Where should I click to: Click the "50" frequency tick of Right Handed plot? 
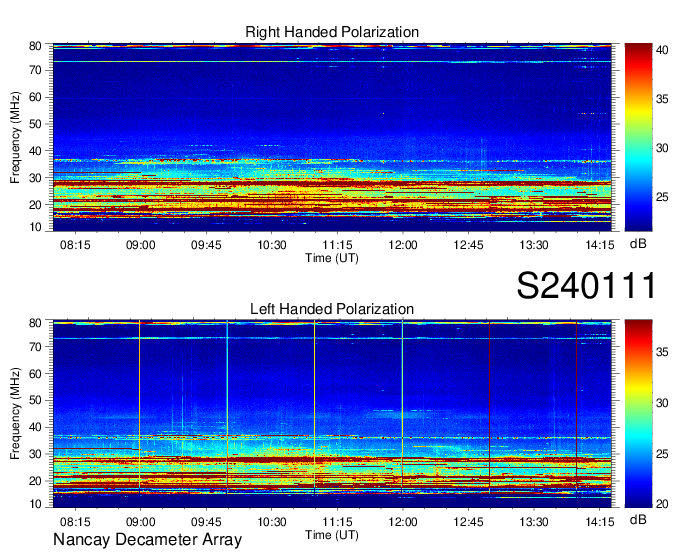click(35, 124)
